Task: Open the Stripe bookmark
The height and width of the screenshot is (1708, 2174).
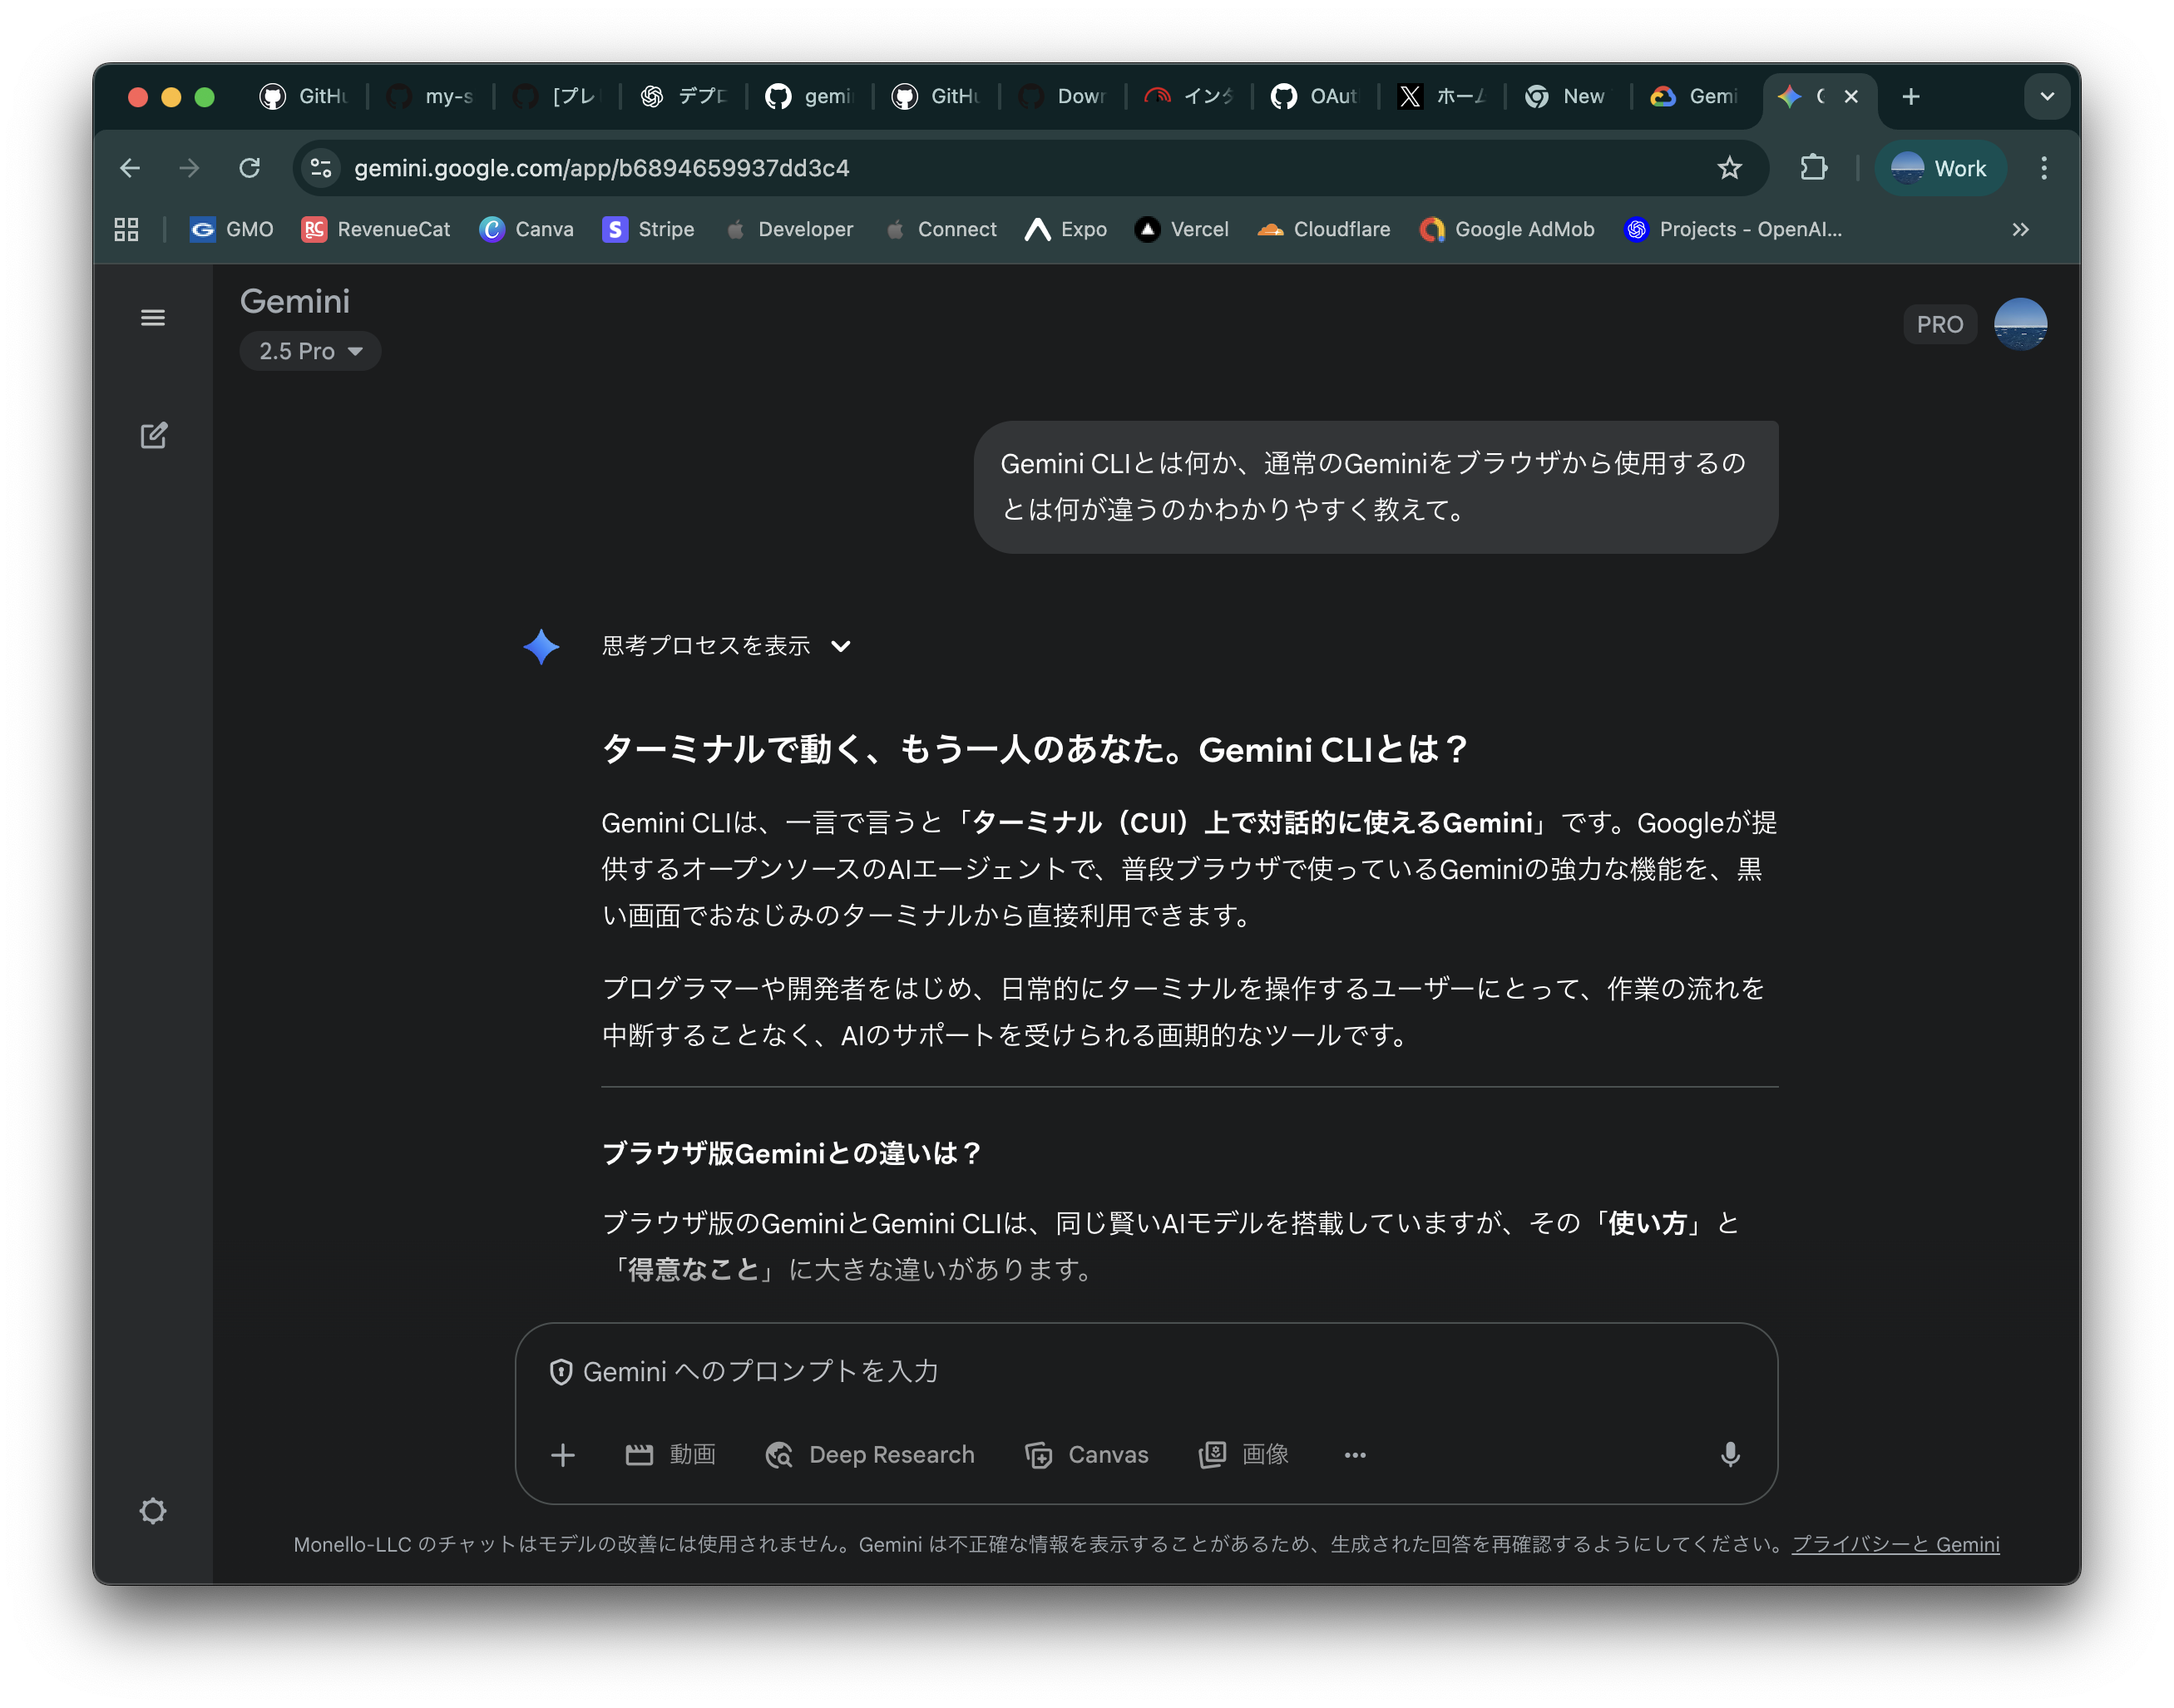Action: tap(648, 229)
